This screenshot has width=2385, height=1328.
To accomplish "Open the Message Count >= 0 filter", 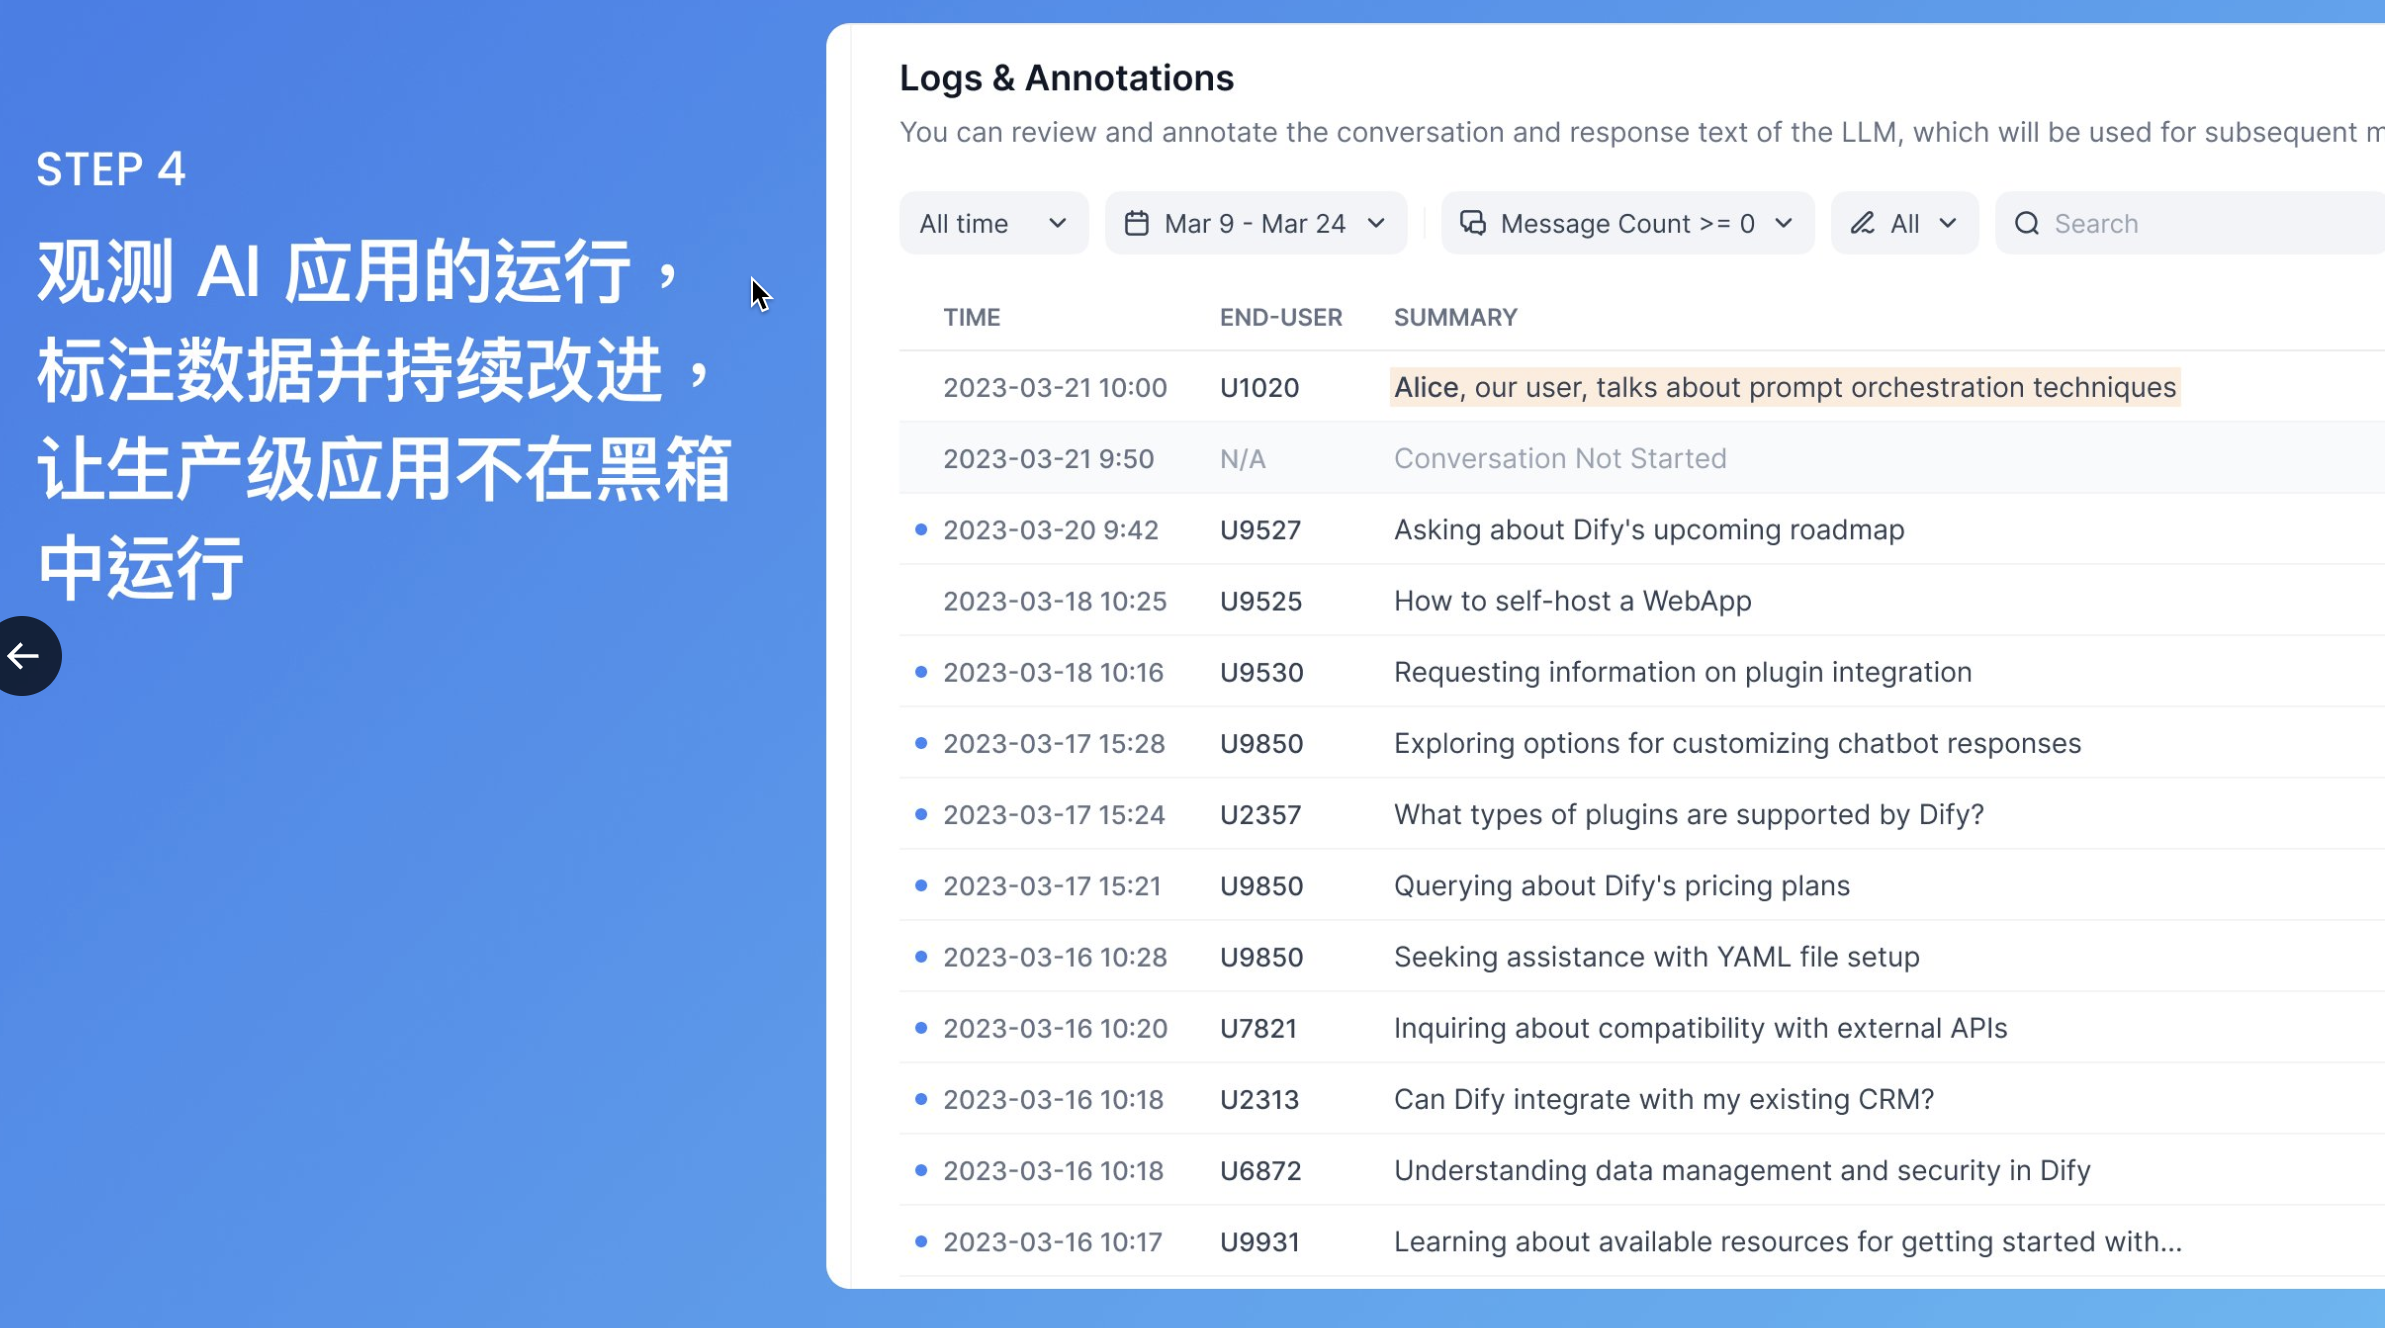I will (x=1627, y=223).
